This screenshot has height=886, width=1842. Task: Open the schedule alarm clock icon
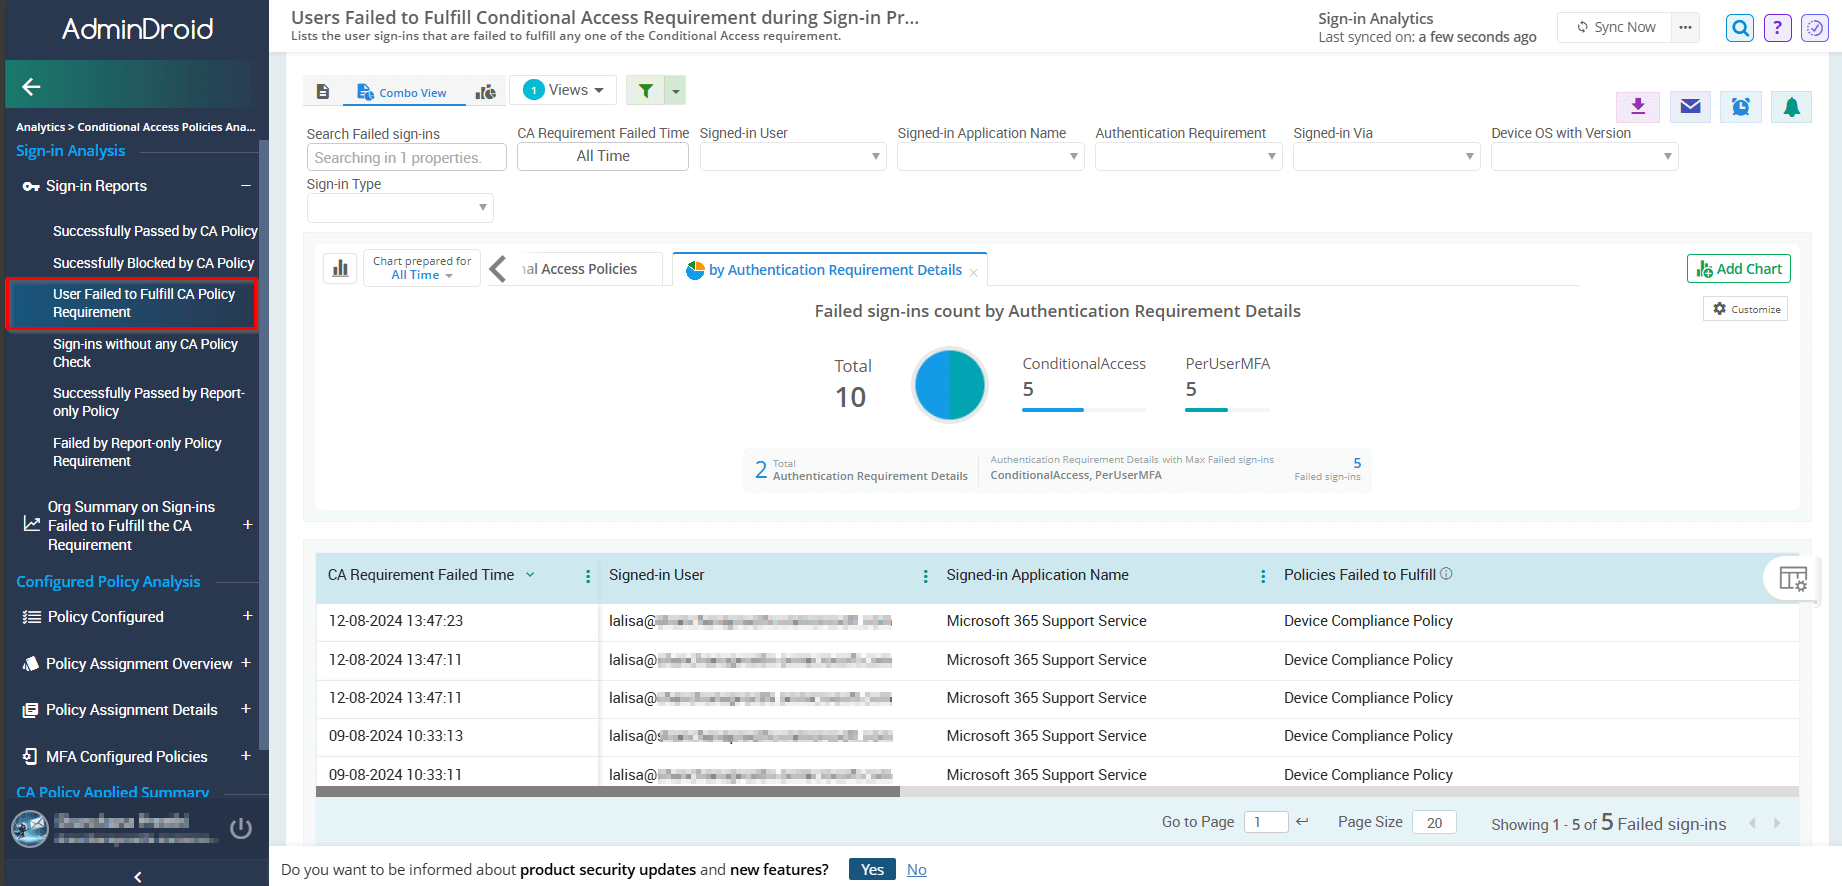[1741, 106]
